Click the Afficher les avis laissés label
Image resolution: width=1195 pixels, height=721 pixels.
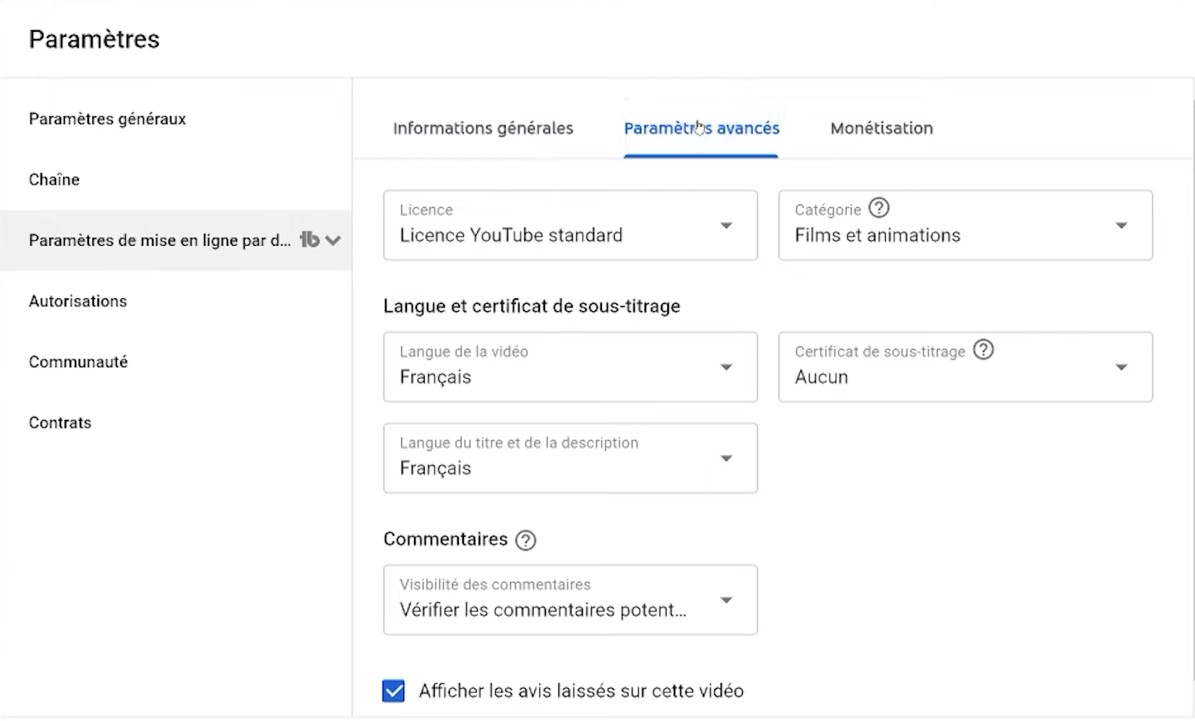[x=581, y=691]
